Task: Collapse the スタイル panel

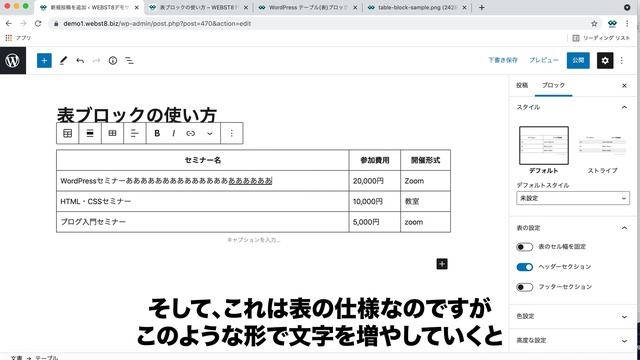Action: coord(624,107)
